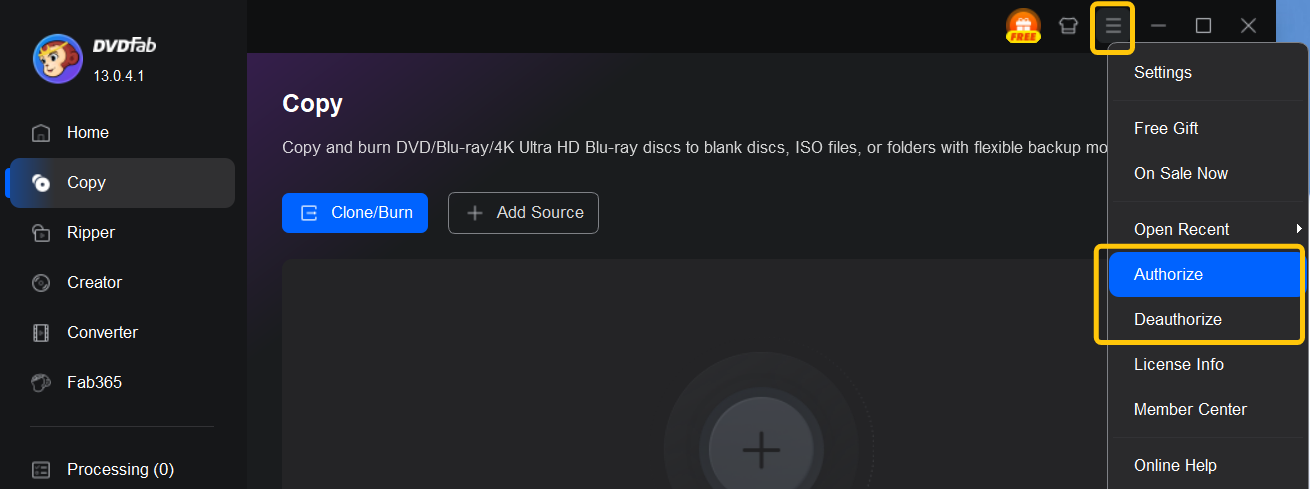
Task: Click the Add Source button
Action: tap(523, 213)
